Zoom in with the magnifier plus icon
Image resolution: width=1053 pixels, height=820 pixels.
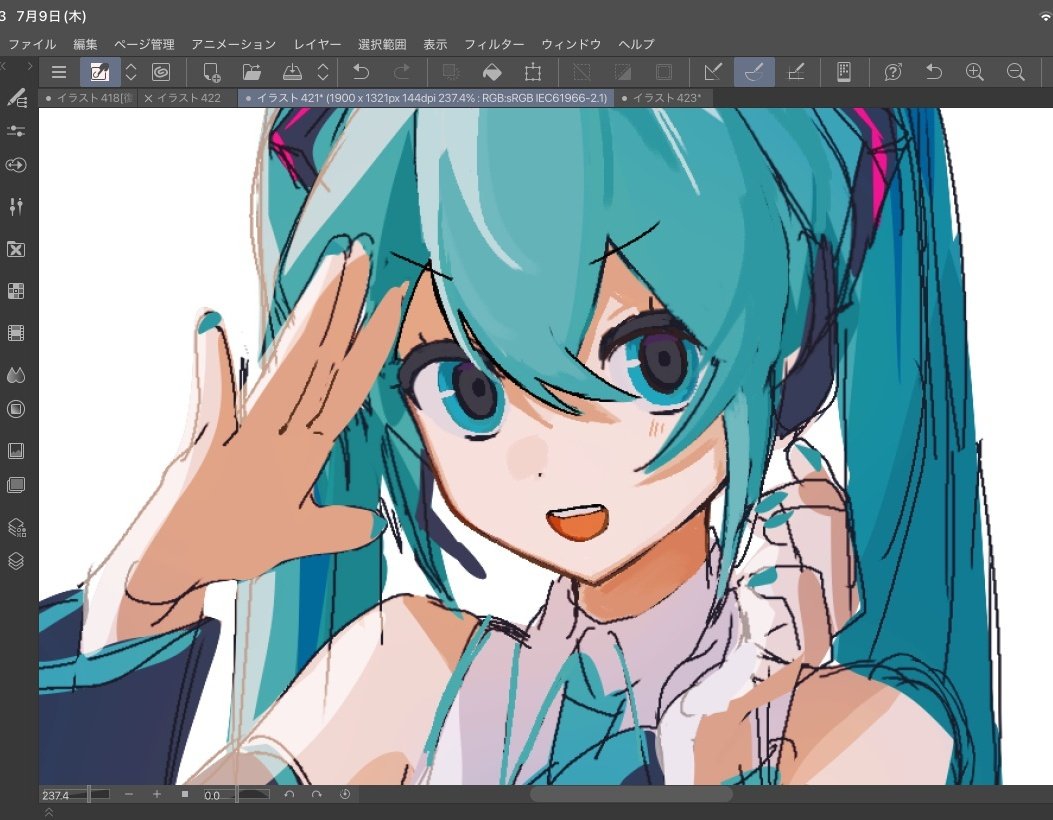pyautogui.click(x=974, y=72)
